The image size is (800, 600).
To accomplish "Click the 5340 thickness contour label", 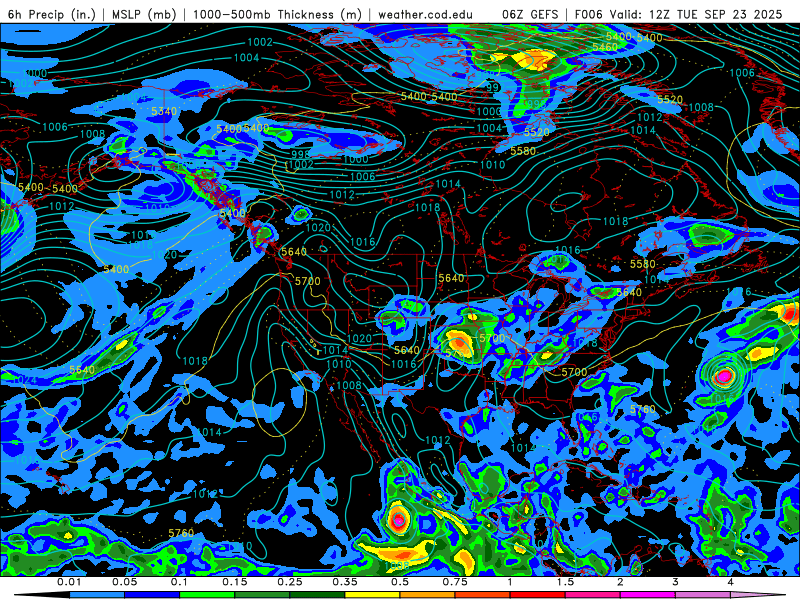I will [164, 111].
